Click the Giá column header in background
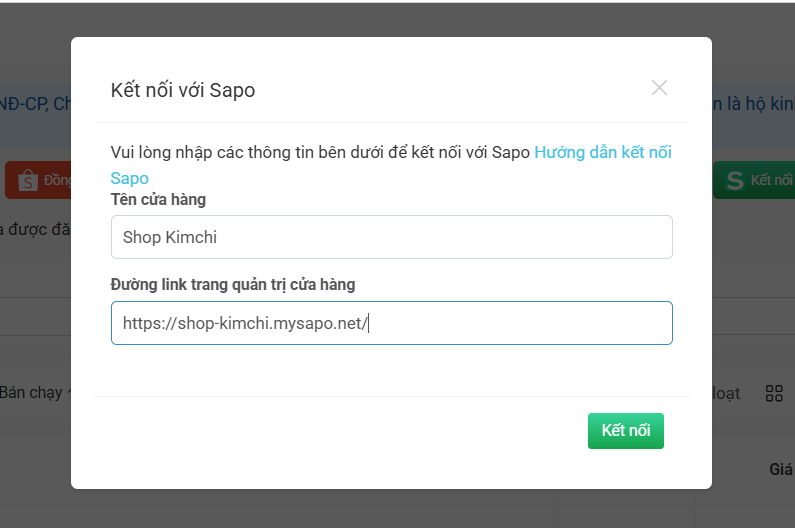795x528 pixels. pyautogui.click(x=781, y=469)
